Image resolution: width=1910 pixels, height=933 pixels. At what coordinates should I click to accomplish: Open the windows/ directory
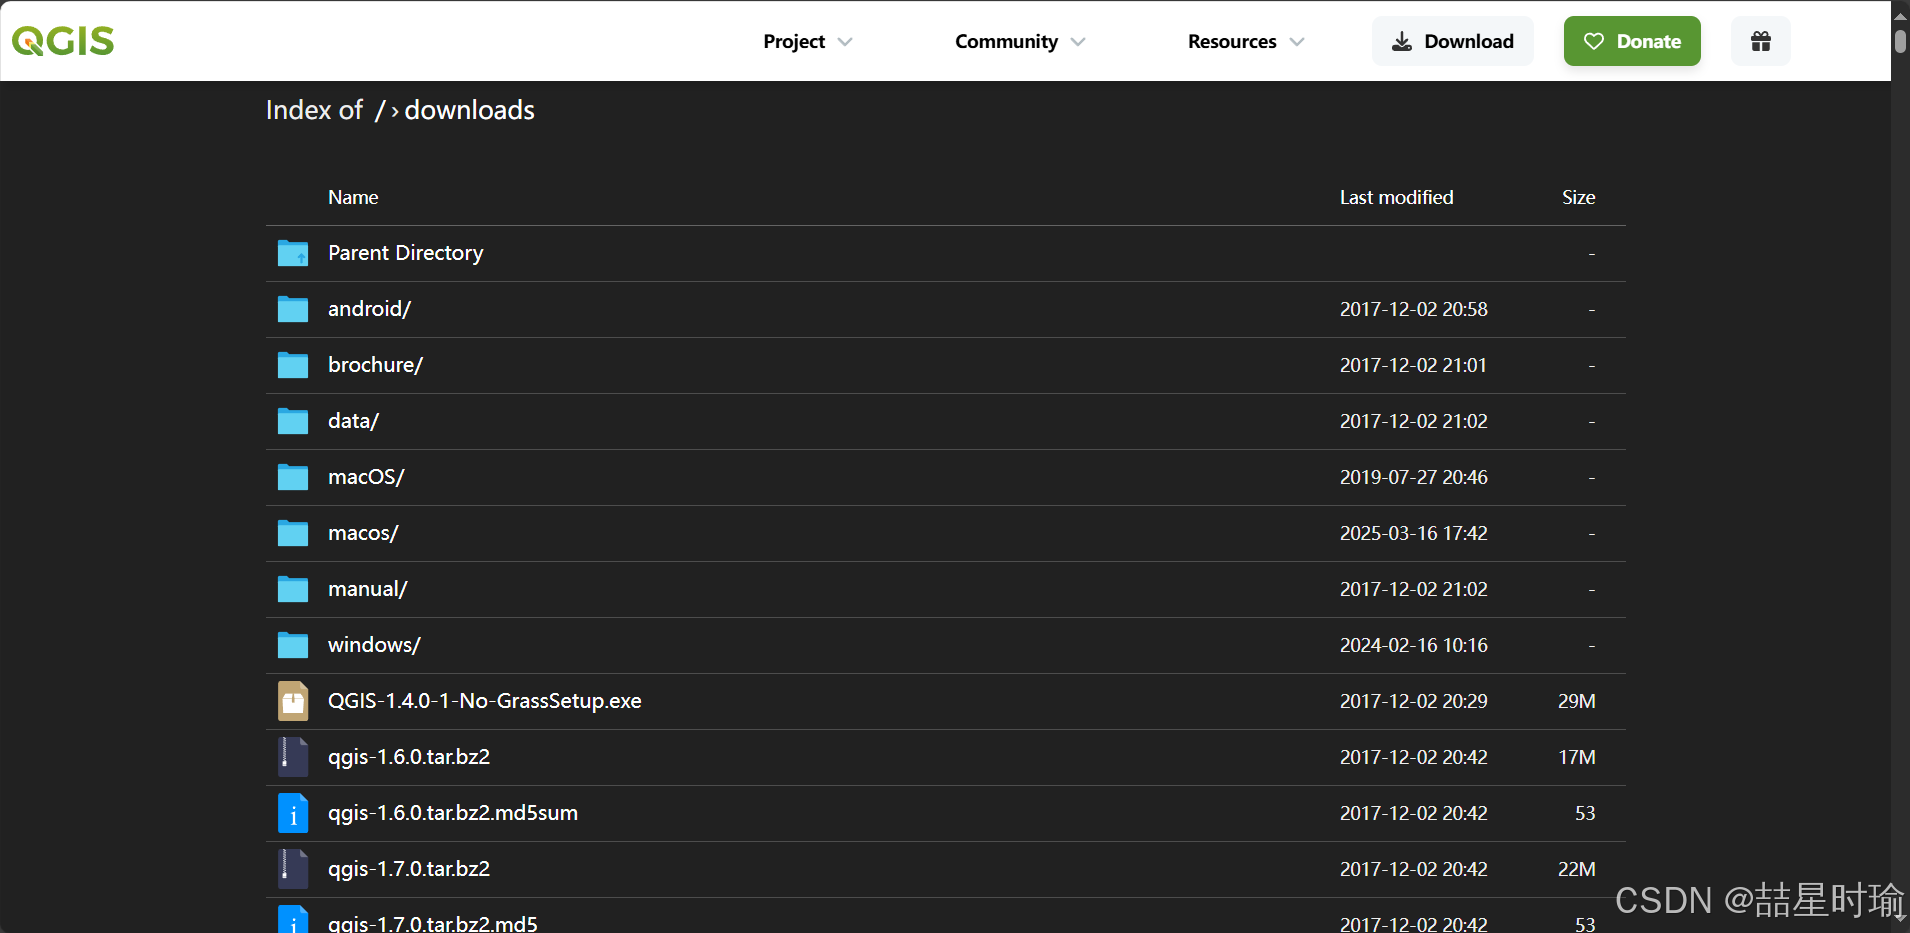point(375,645)
